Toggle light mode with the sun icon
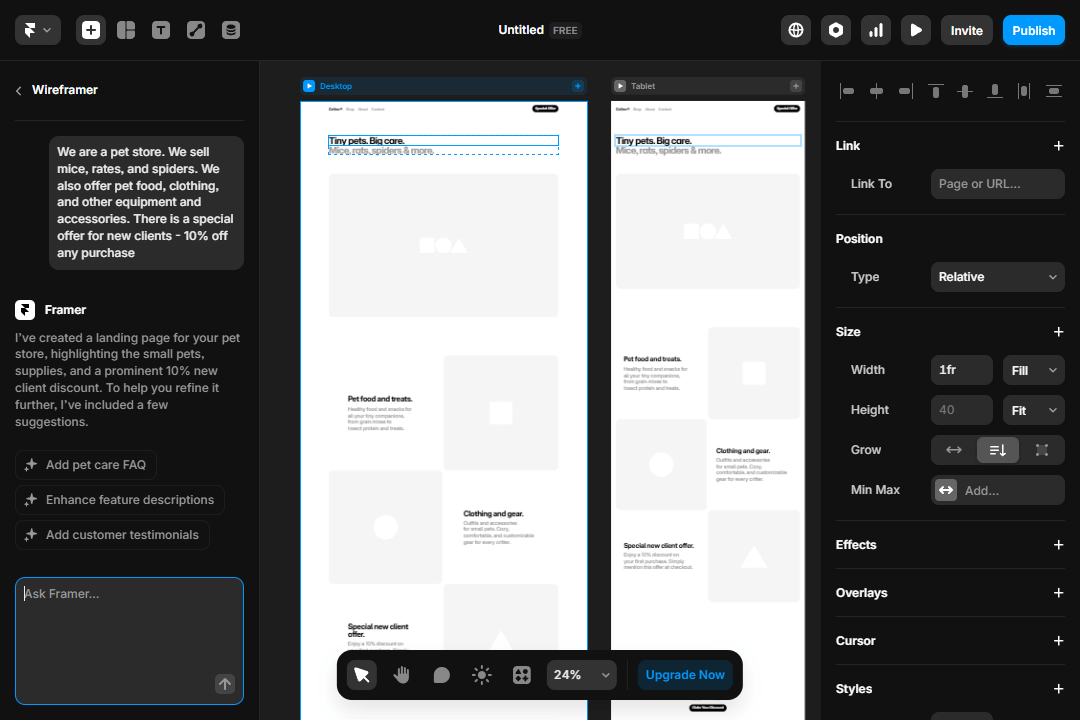Viewport: 1080px width, 720px height. (482, 675)
